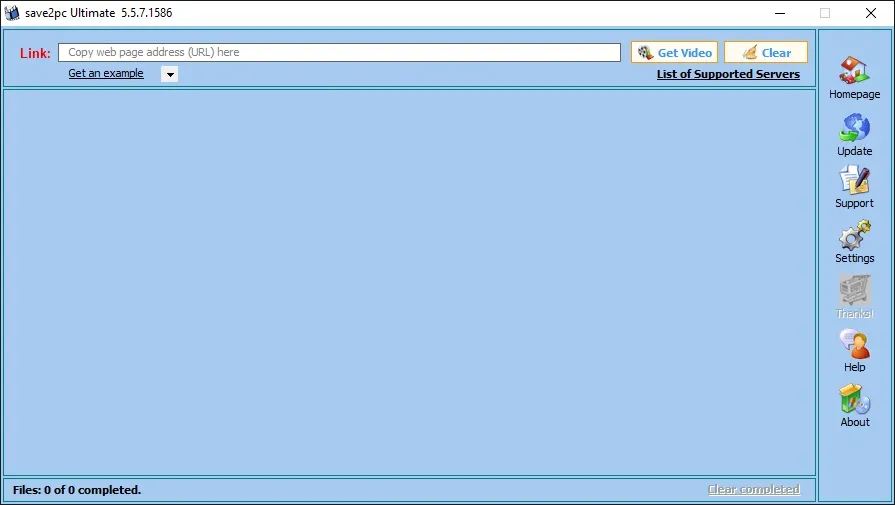Click the Homepage text label in sidebar
The width and height of the screenshot is (895, 505).
pos(854,94)
